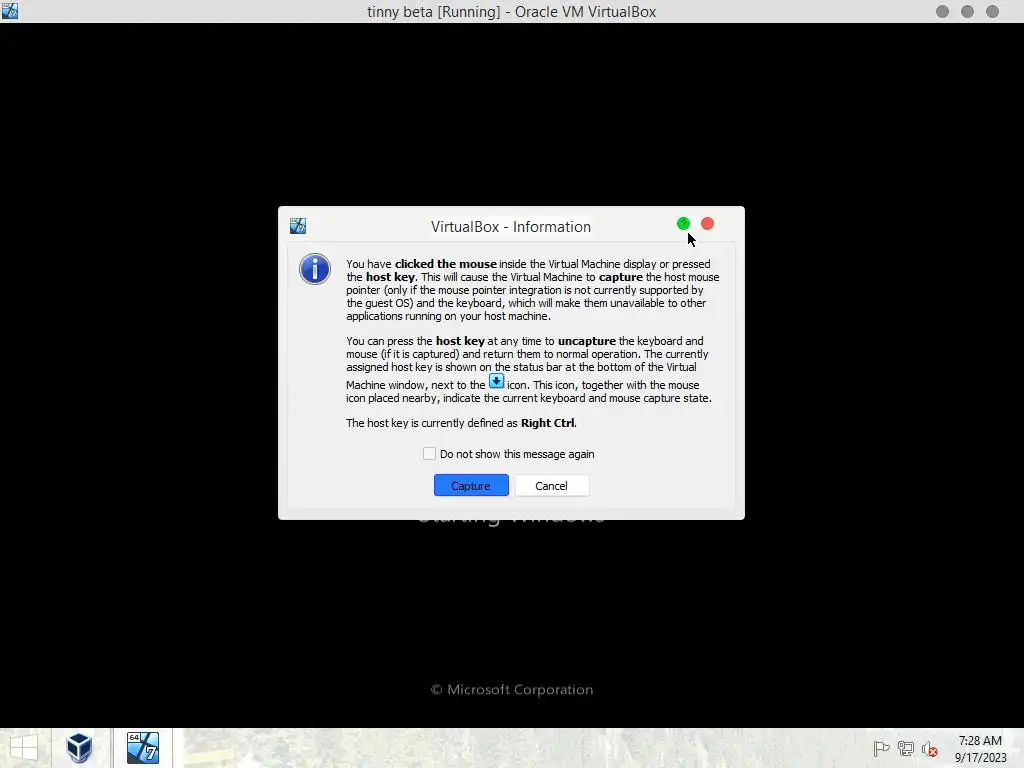Click the VirtualBox icon in dialog title bar
The image size is (1024, 768).
pos(298,226)
